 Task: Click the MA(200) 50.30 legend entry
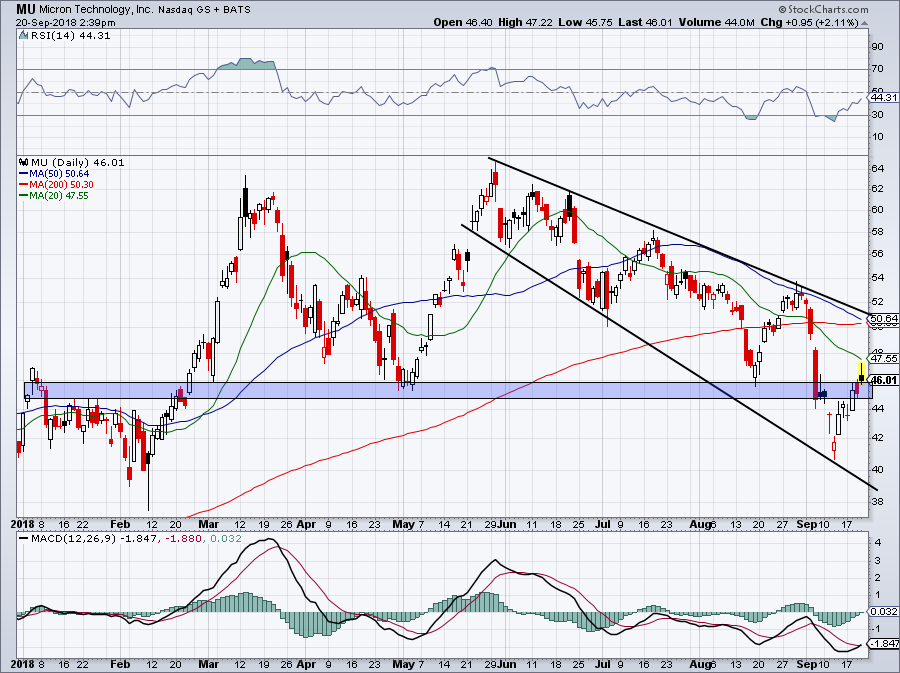click(x=57, y=185)
